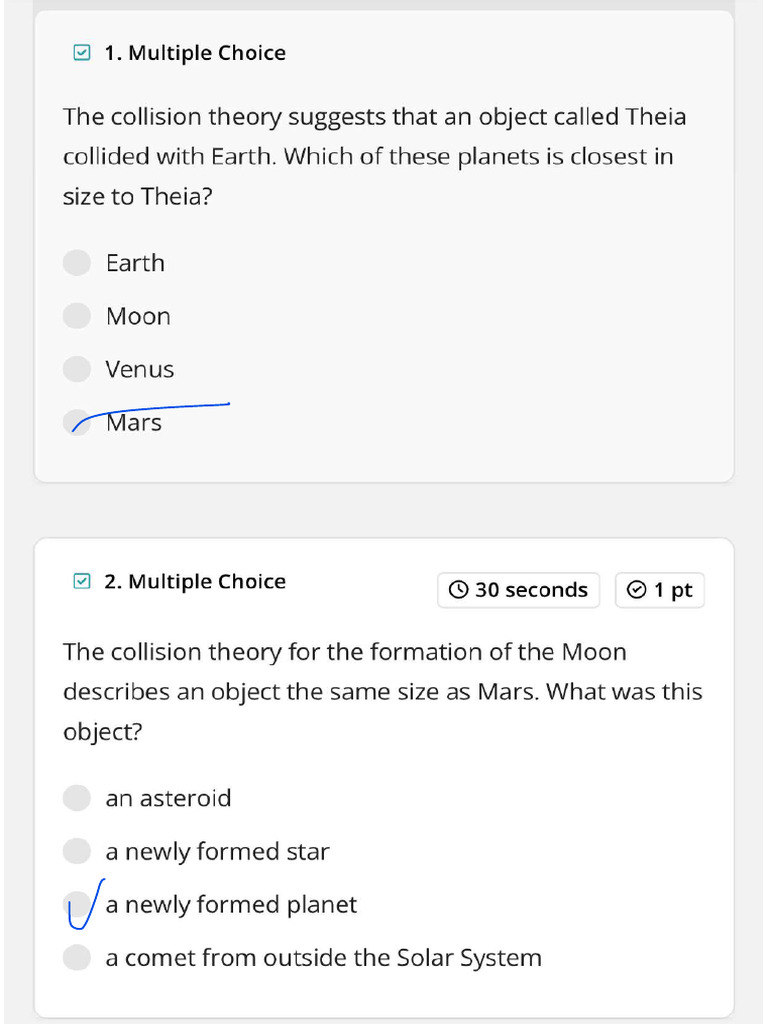The image size is (768, 1024).
Task: Click the 'a newly formed planet' label
Action: tap(231, 905)
